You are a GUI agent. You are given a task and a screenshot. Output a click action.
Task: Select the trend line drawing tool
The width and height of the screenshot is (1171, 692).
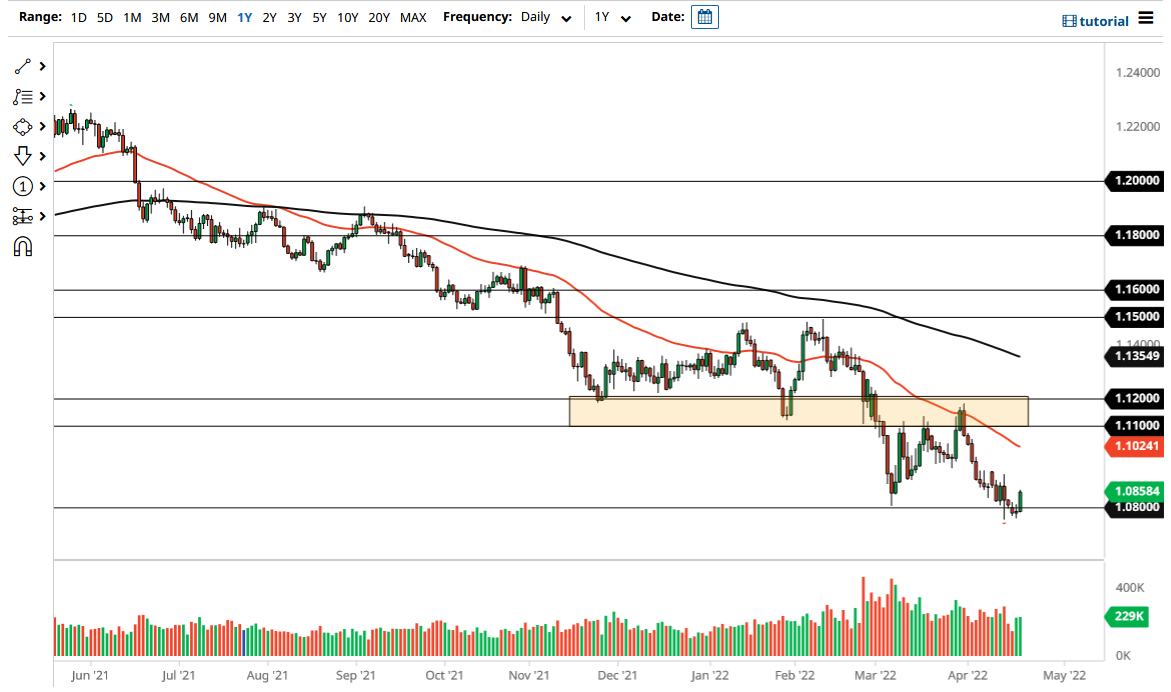pos(22,66)
